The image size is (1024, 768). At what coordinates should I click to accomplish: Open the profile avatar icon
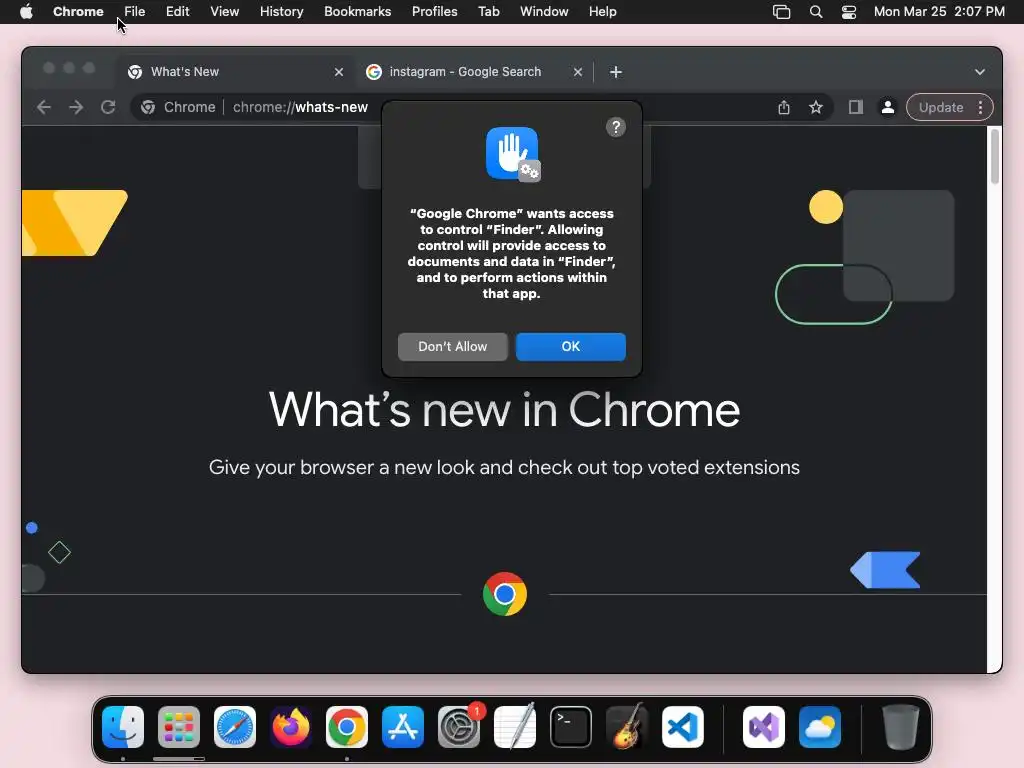click(x=887, y=107)
